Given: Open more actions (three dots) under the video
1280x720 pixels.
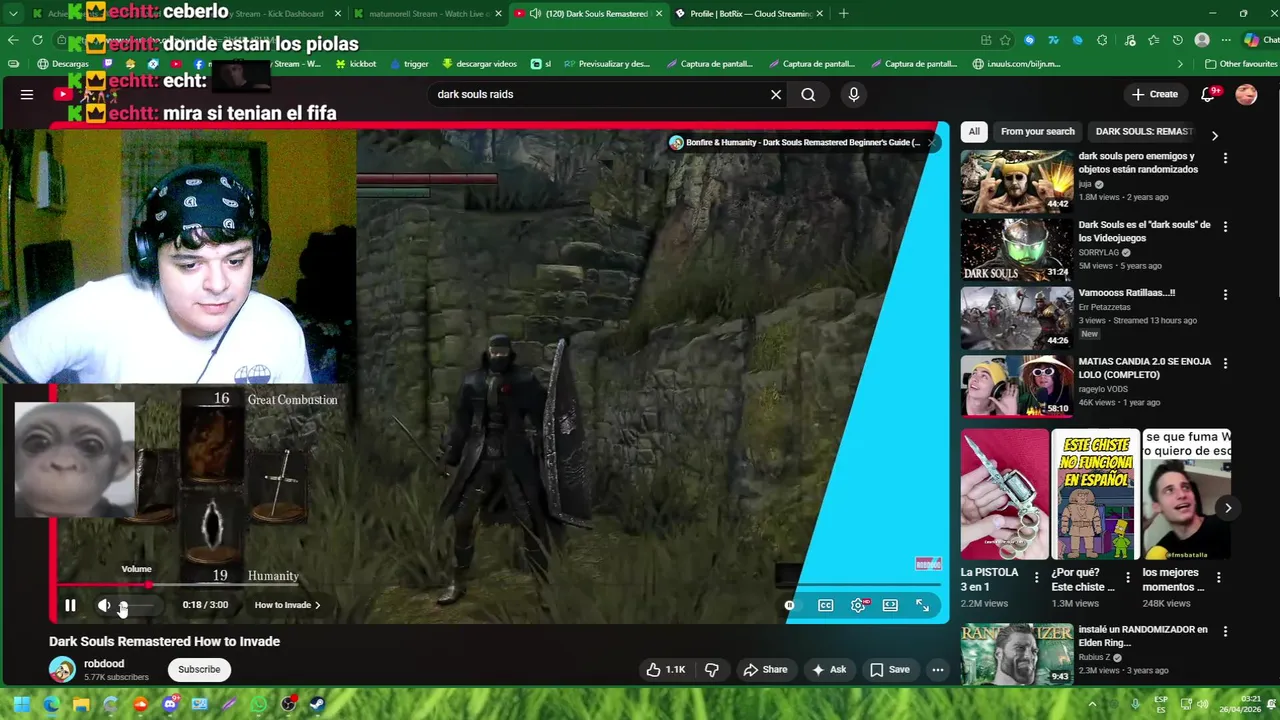Looking at the screenshot, I should pyautogui.click(x=938, y=670).
